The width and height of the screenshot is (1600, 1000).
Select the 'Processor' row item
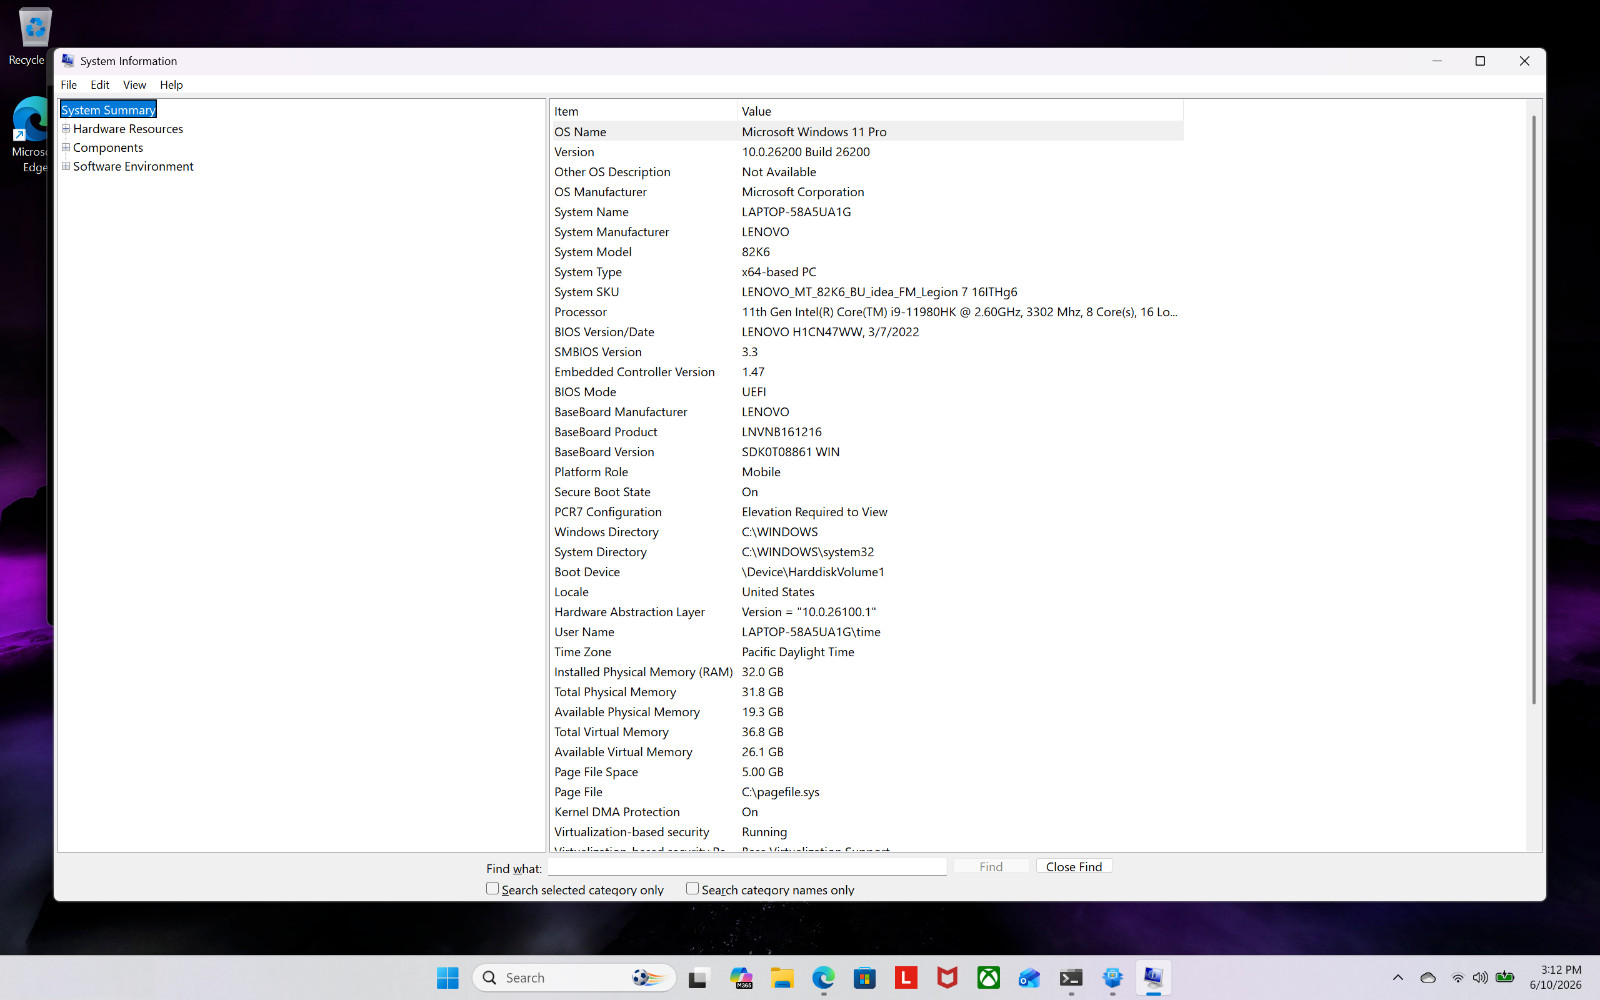click(866, 312)
